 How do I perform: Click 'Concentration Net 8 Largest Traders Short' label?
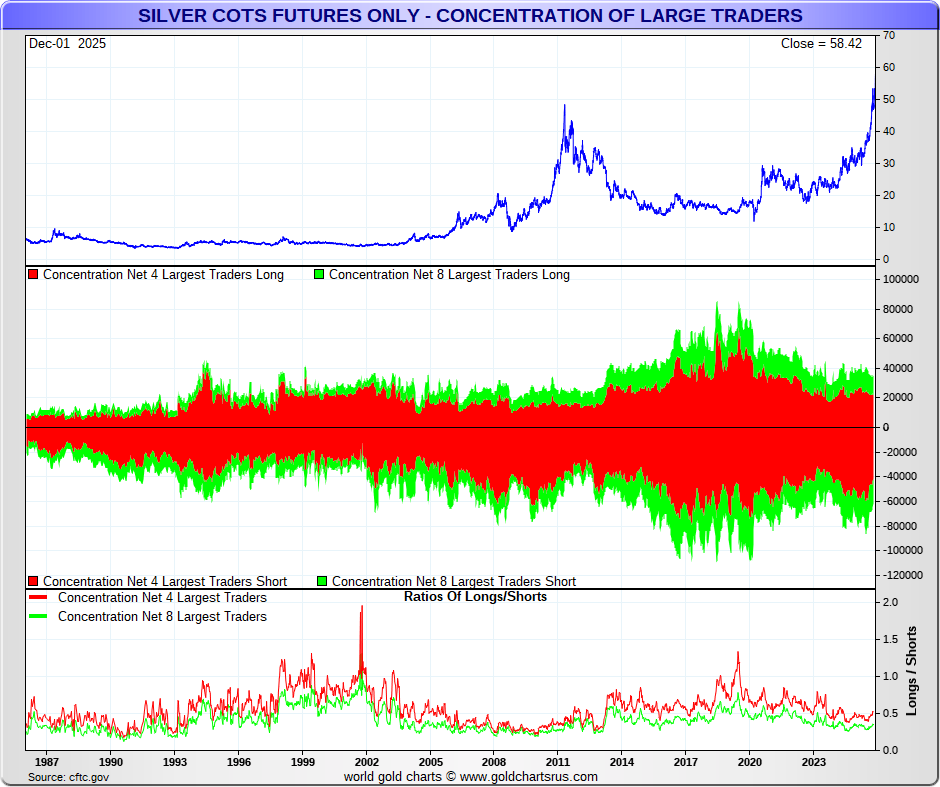(x=454, y=581)
